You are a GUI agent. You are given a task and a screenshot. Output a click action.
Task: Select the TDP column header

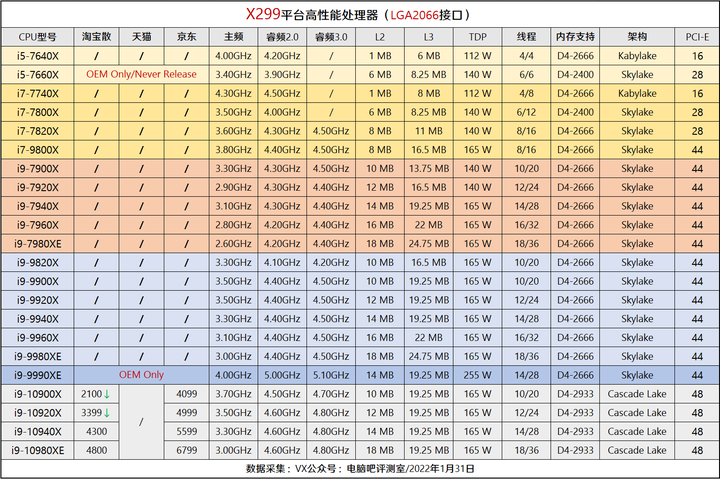coord(478,37)
